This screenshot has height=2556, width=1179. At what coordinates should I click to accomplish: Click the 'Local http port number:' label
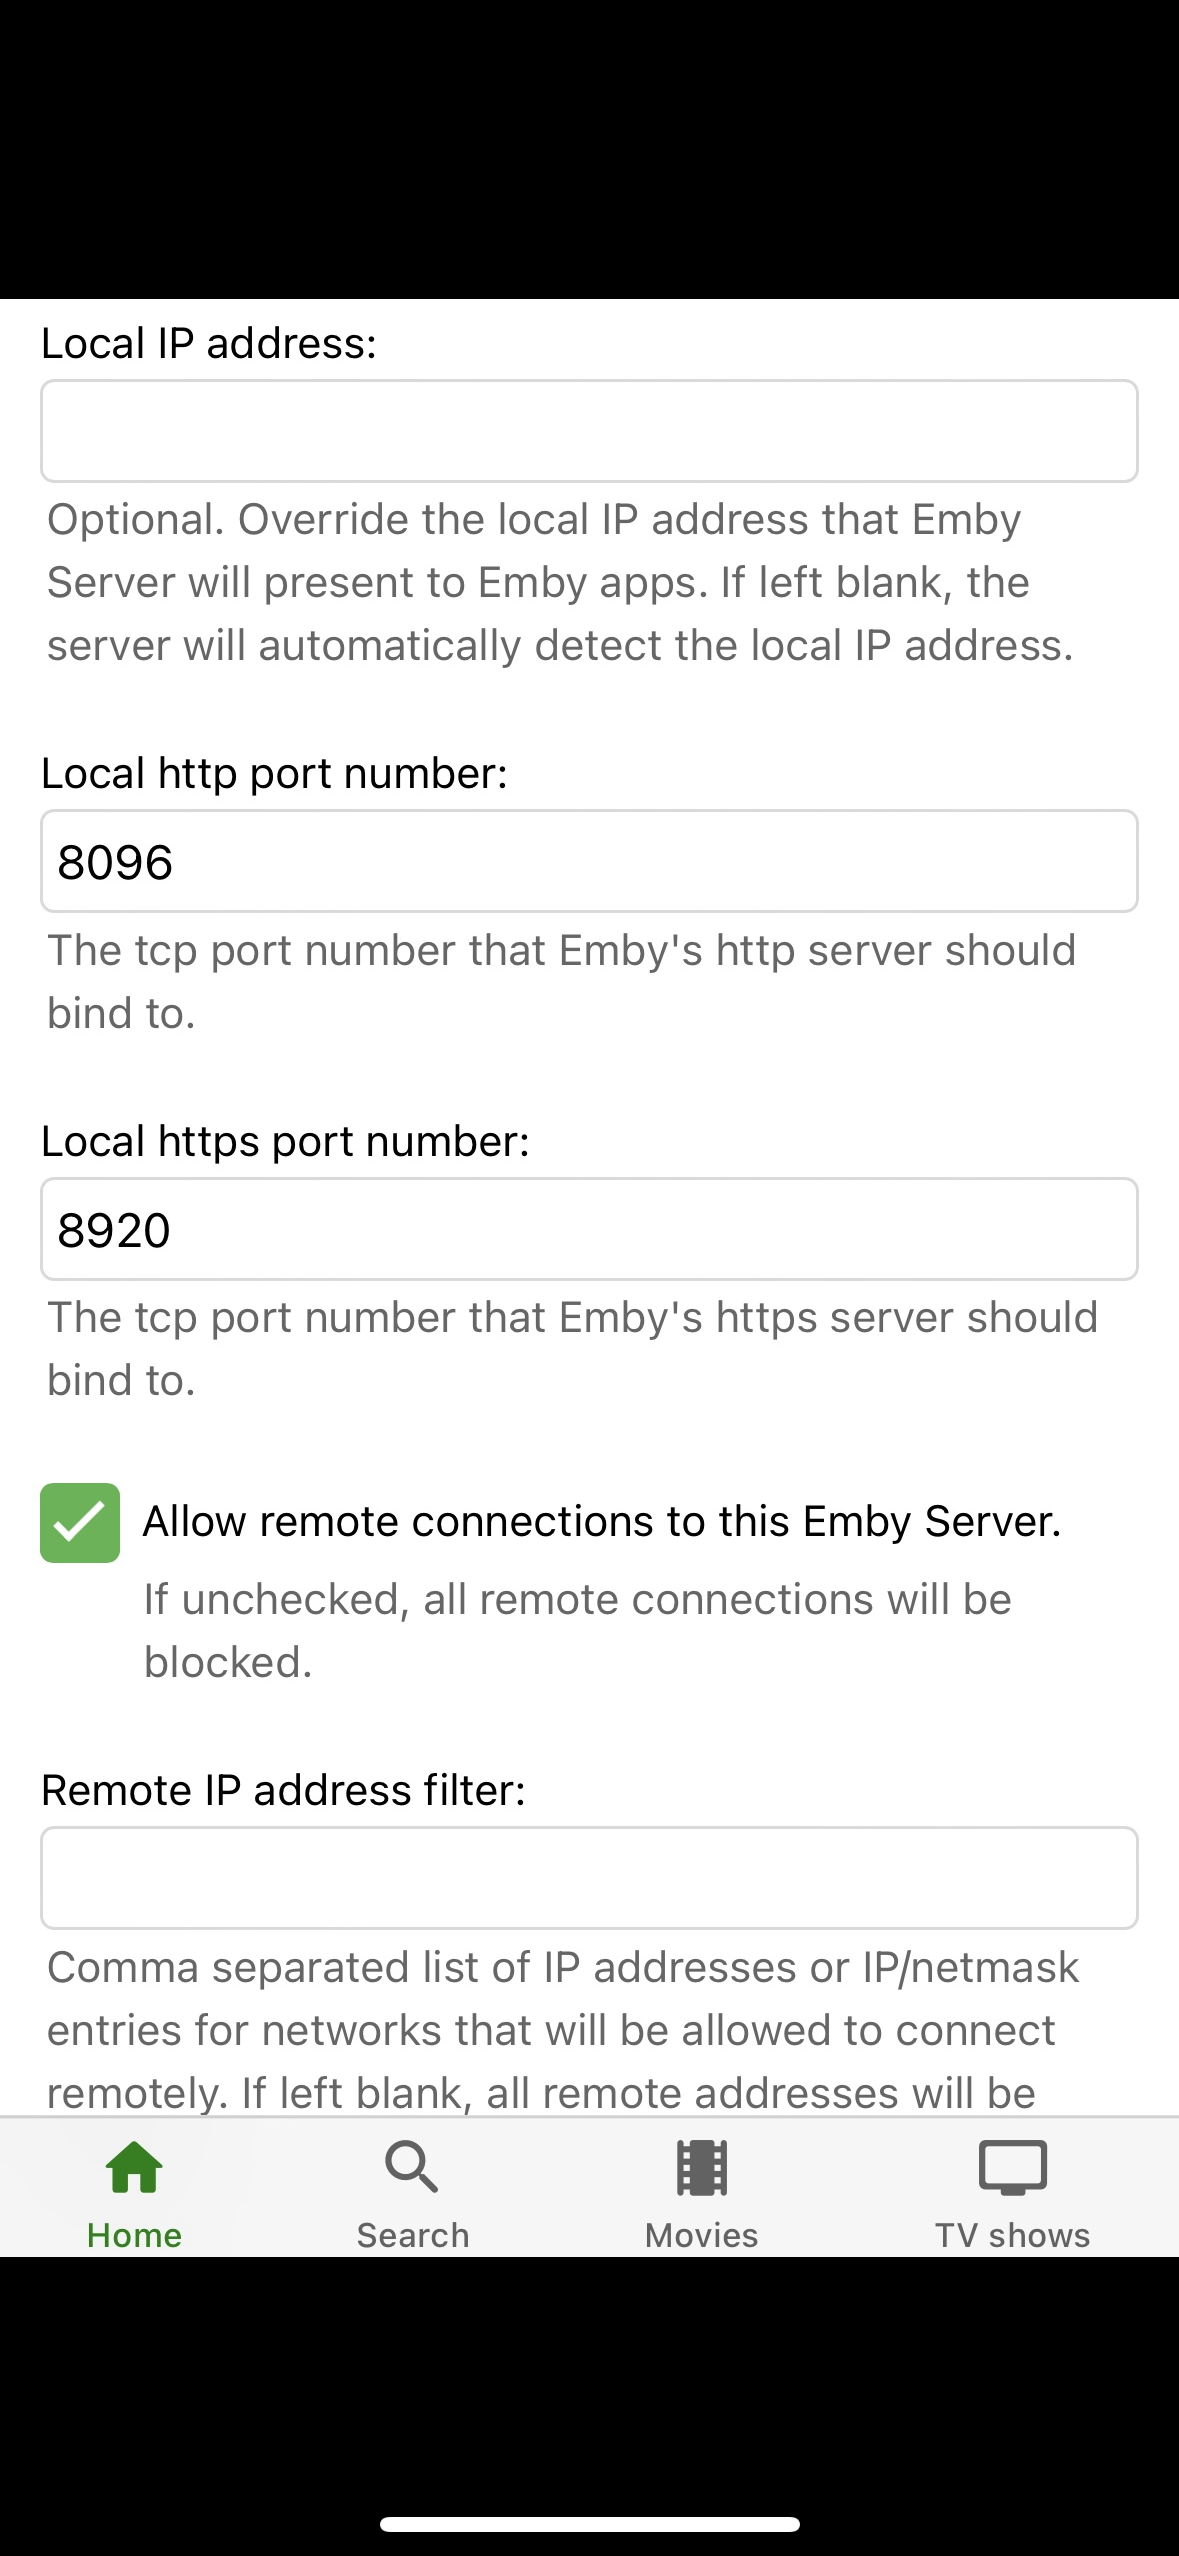point(274,773)
